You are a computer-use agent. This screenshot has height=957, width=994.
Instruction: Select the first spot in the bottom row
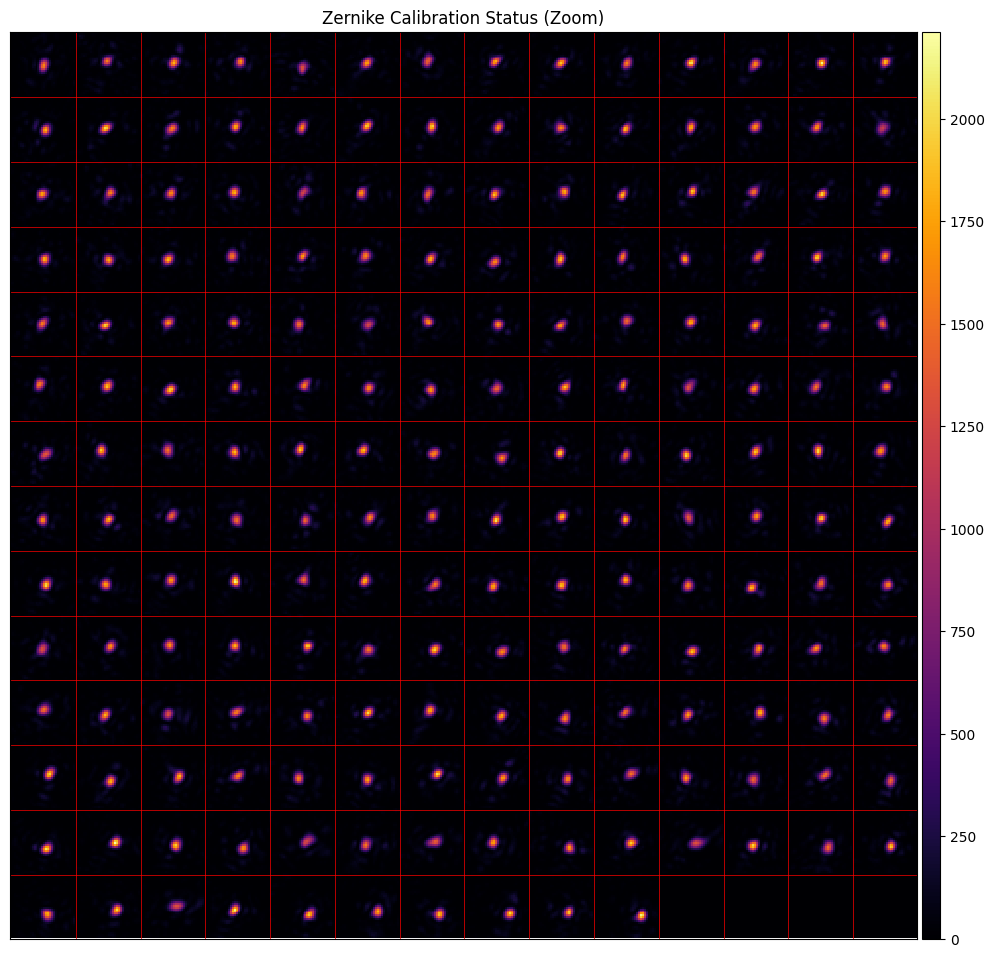(48, 915)
